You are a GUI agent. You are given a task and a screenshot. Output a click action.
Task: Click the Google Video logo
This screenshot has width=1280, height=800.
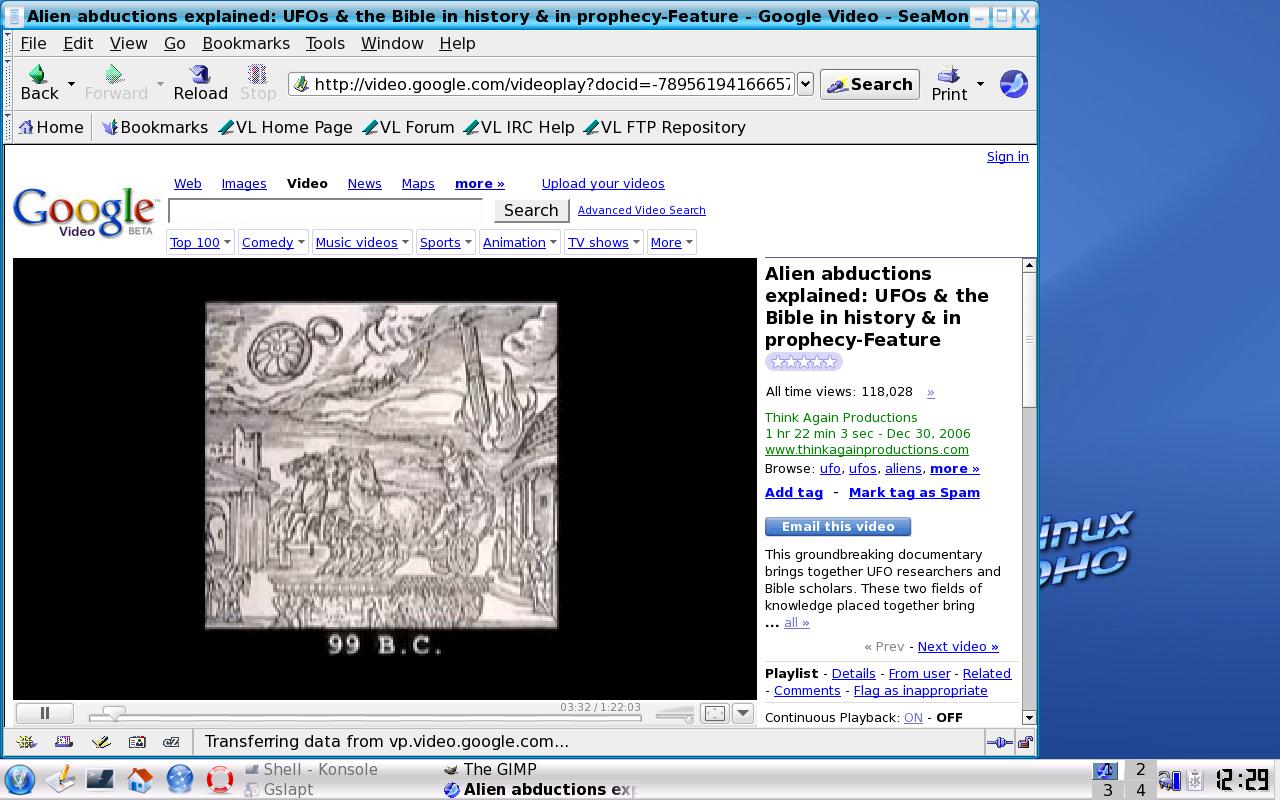85,212
